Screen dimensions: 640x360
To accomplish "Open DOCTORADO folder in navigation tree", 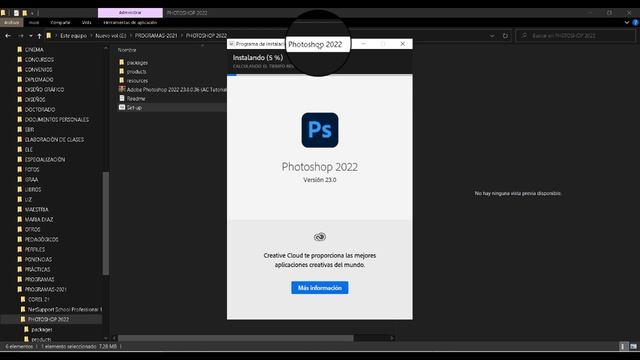I will 40,109.
